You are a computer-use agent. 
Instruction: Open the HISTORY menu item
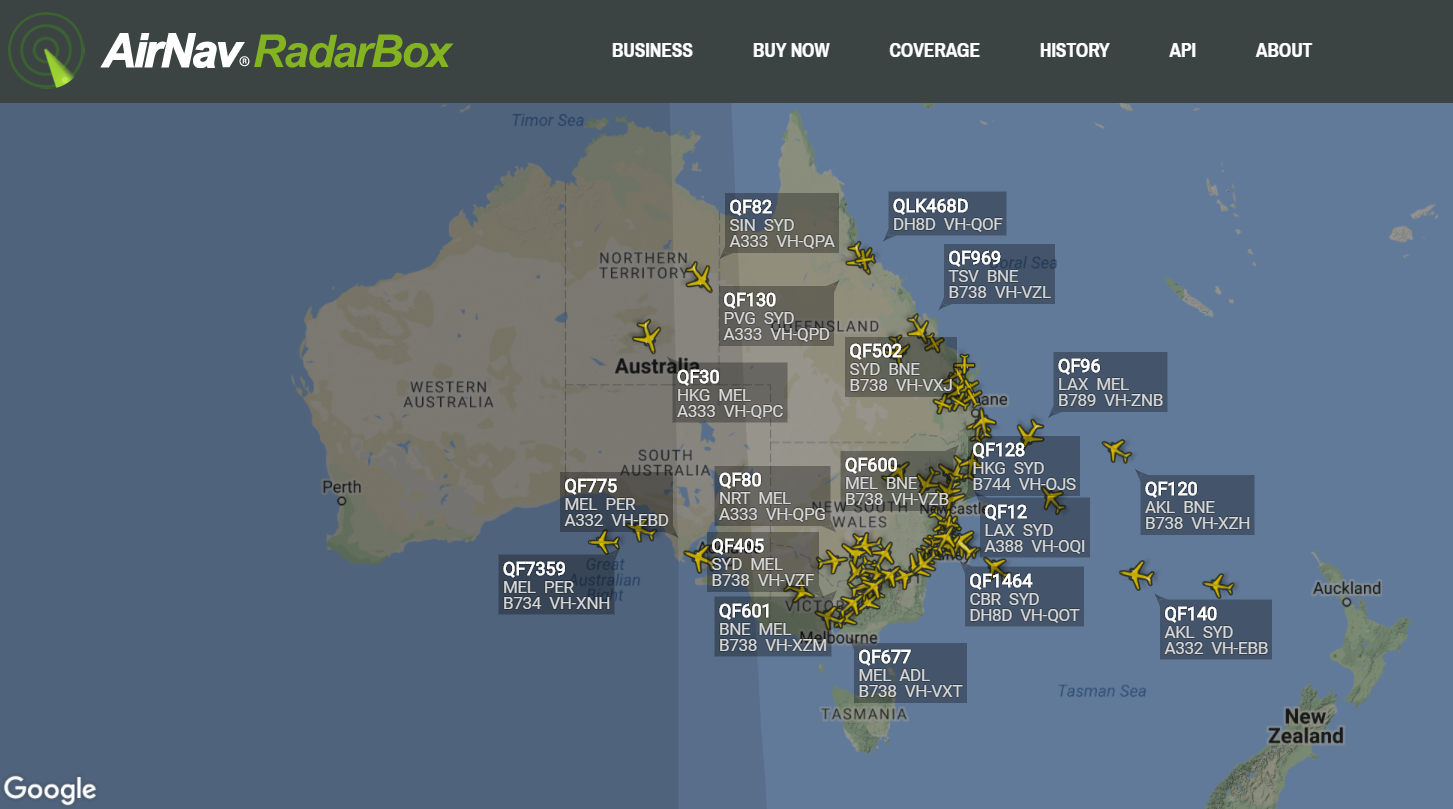1074,50
